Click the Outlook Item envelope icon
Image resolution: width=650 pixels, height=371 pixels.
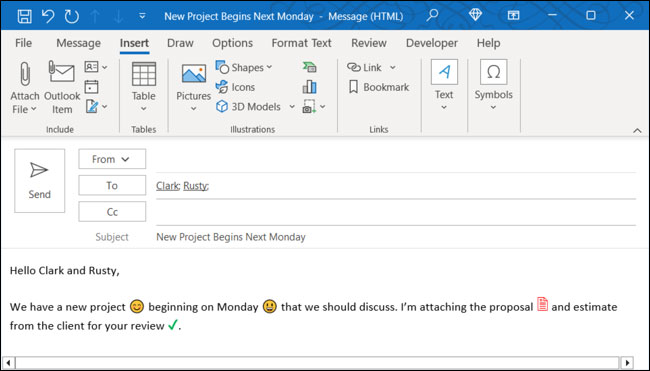[x=61, y=73]
